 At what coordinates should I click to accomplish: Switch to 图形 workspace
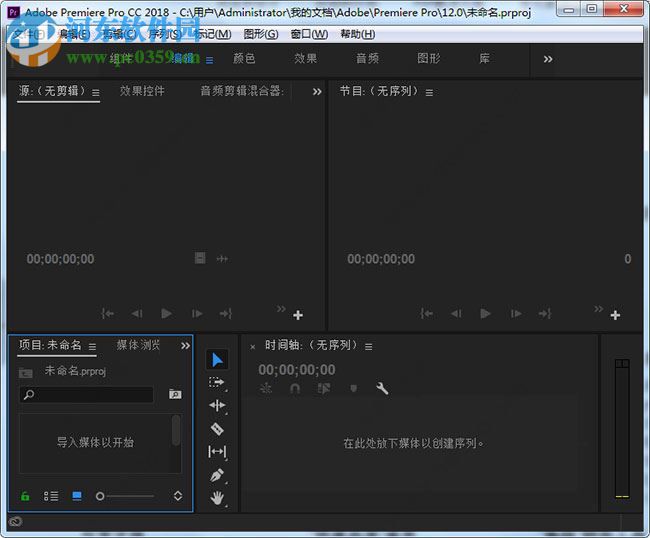(x=429, y=58)
